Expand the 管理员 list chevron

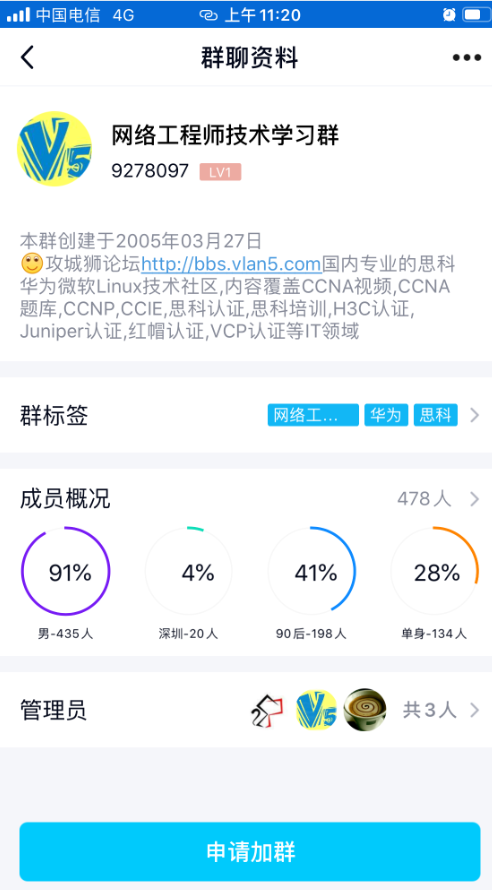(x=475, y=710)
